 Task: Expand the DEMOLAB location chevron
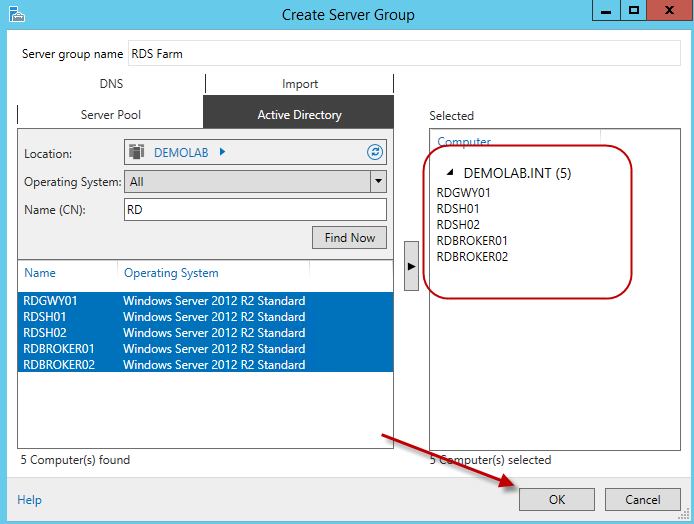click(x=222, y=152)
